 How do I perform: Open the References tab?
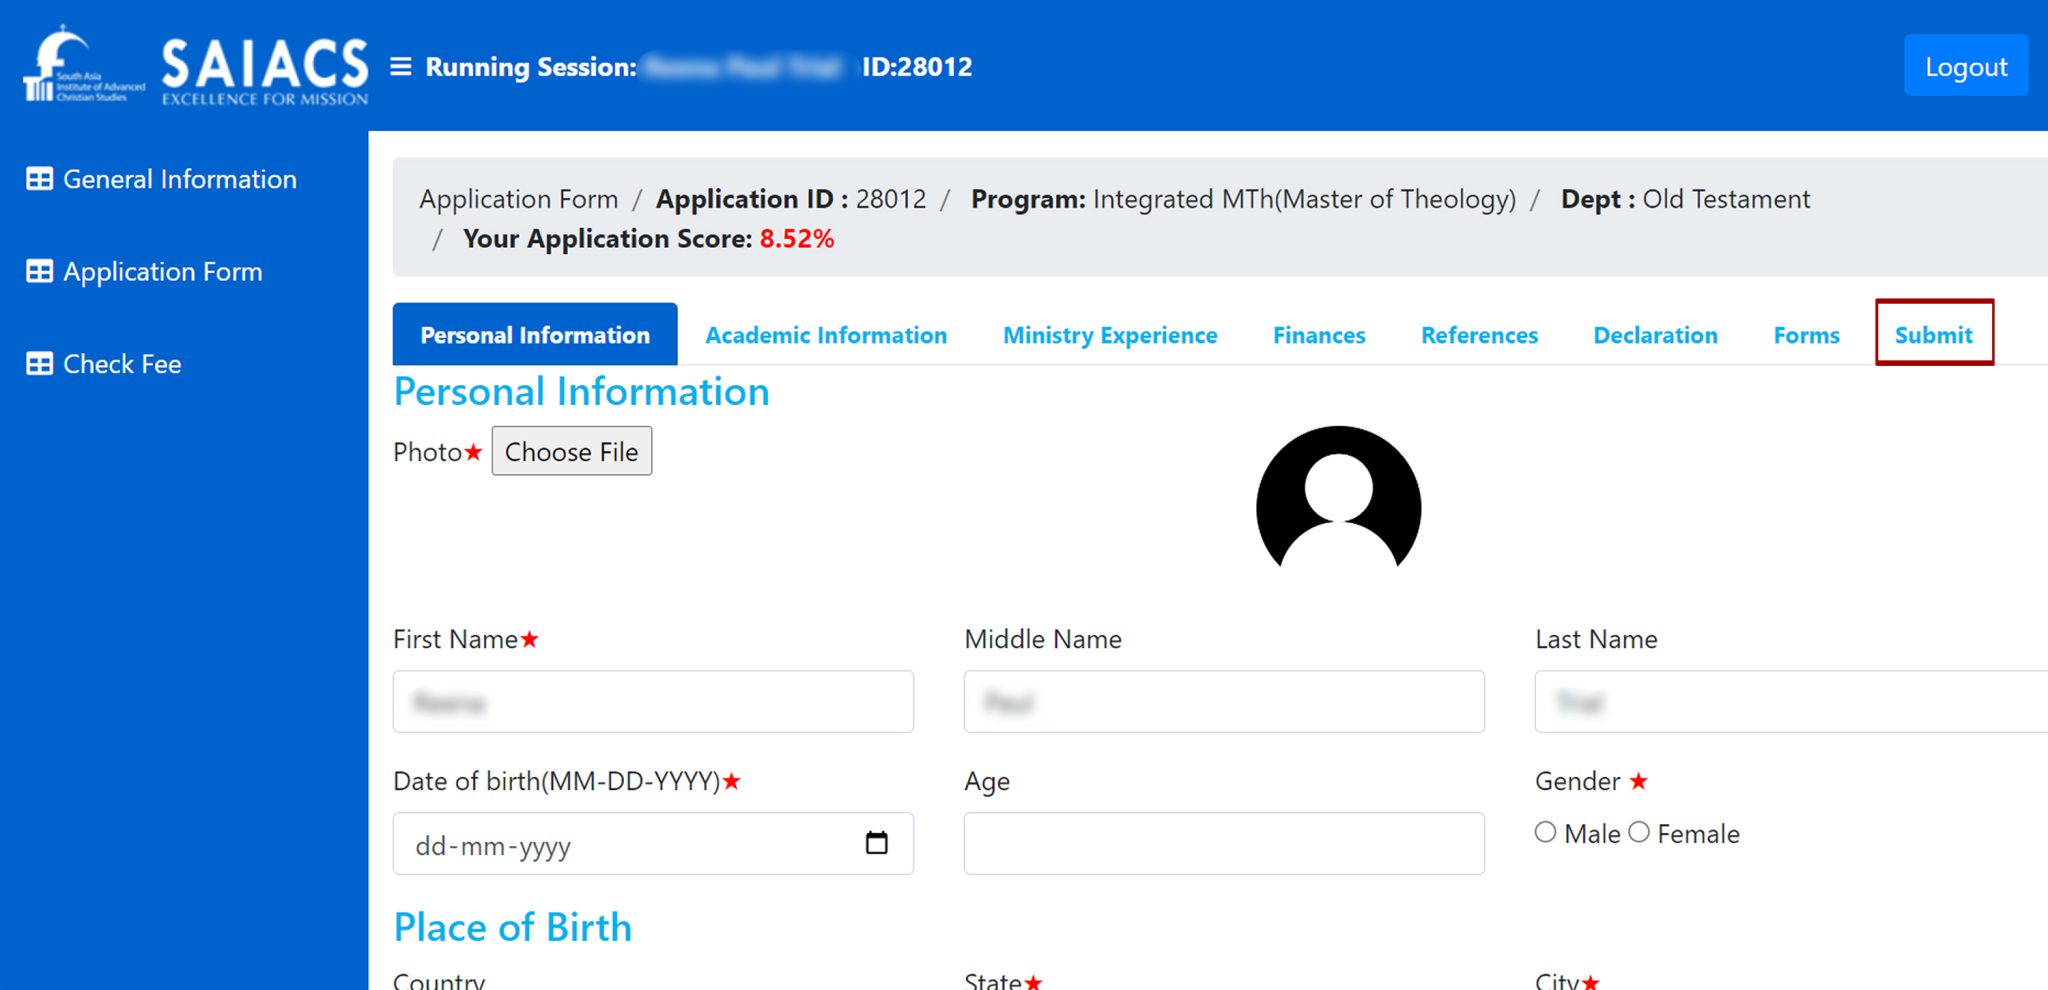point(1479,335)
